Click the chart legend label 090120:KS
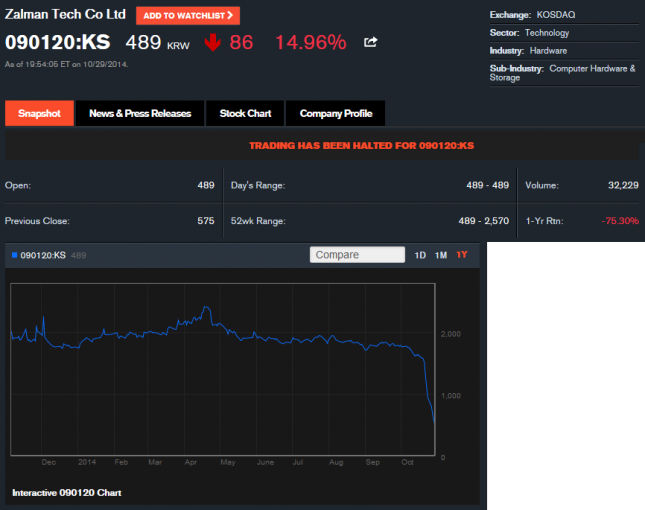Screen dimensions: 645x510 pyautogui.click(x=43, y=255)
